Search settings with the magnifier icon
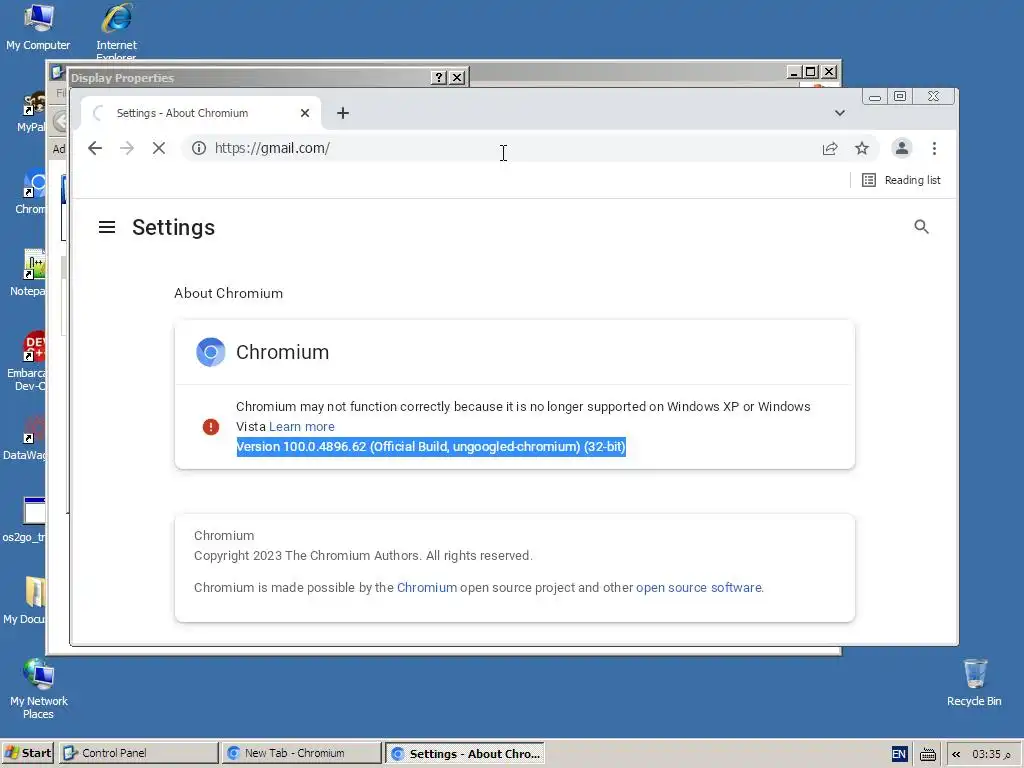 [921, 227]
